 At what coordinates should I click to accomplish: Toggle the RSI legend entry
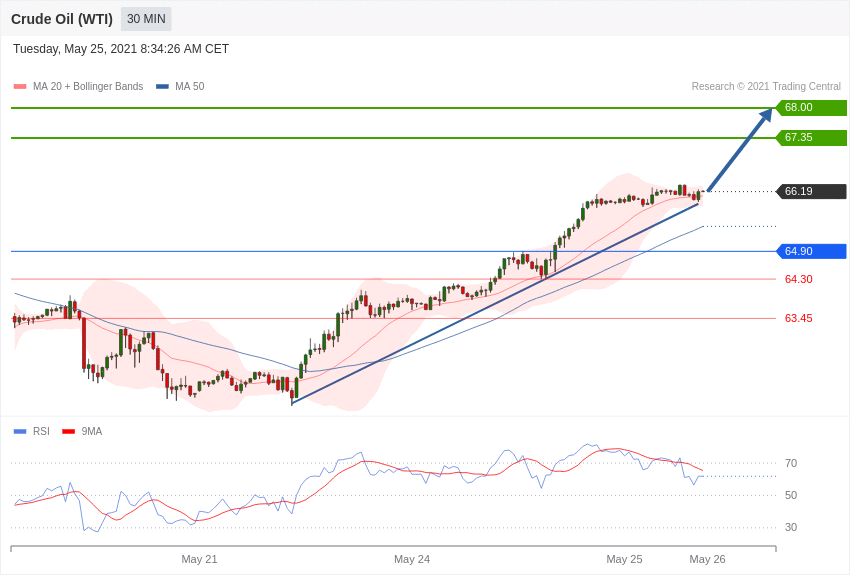coord(41,432)
